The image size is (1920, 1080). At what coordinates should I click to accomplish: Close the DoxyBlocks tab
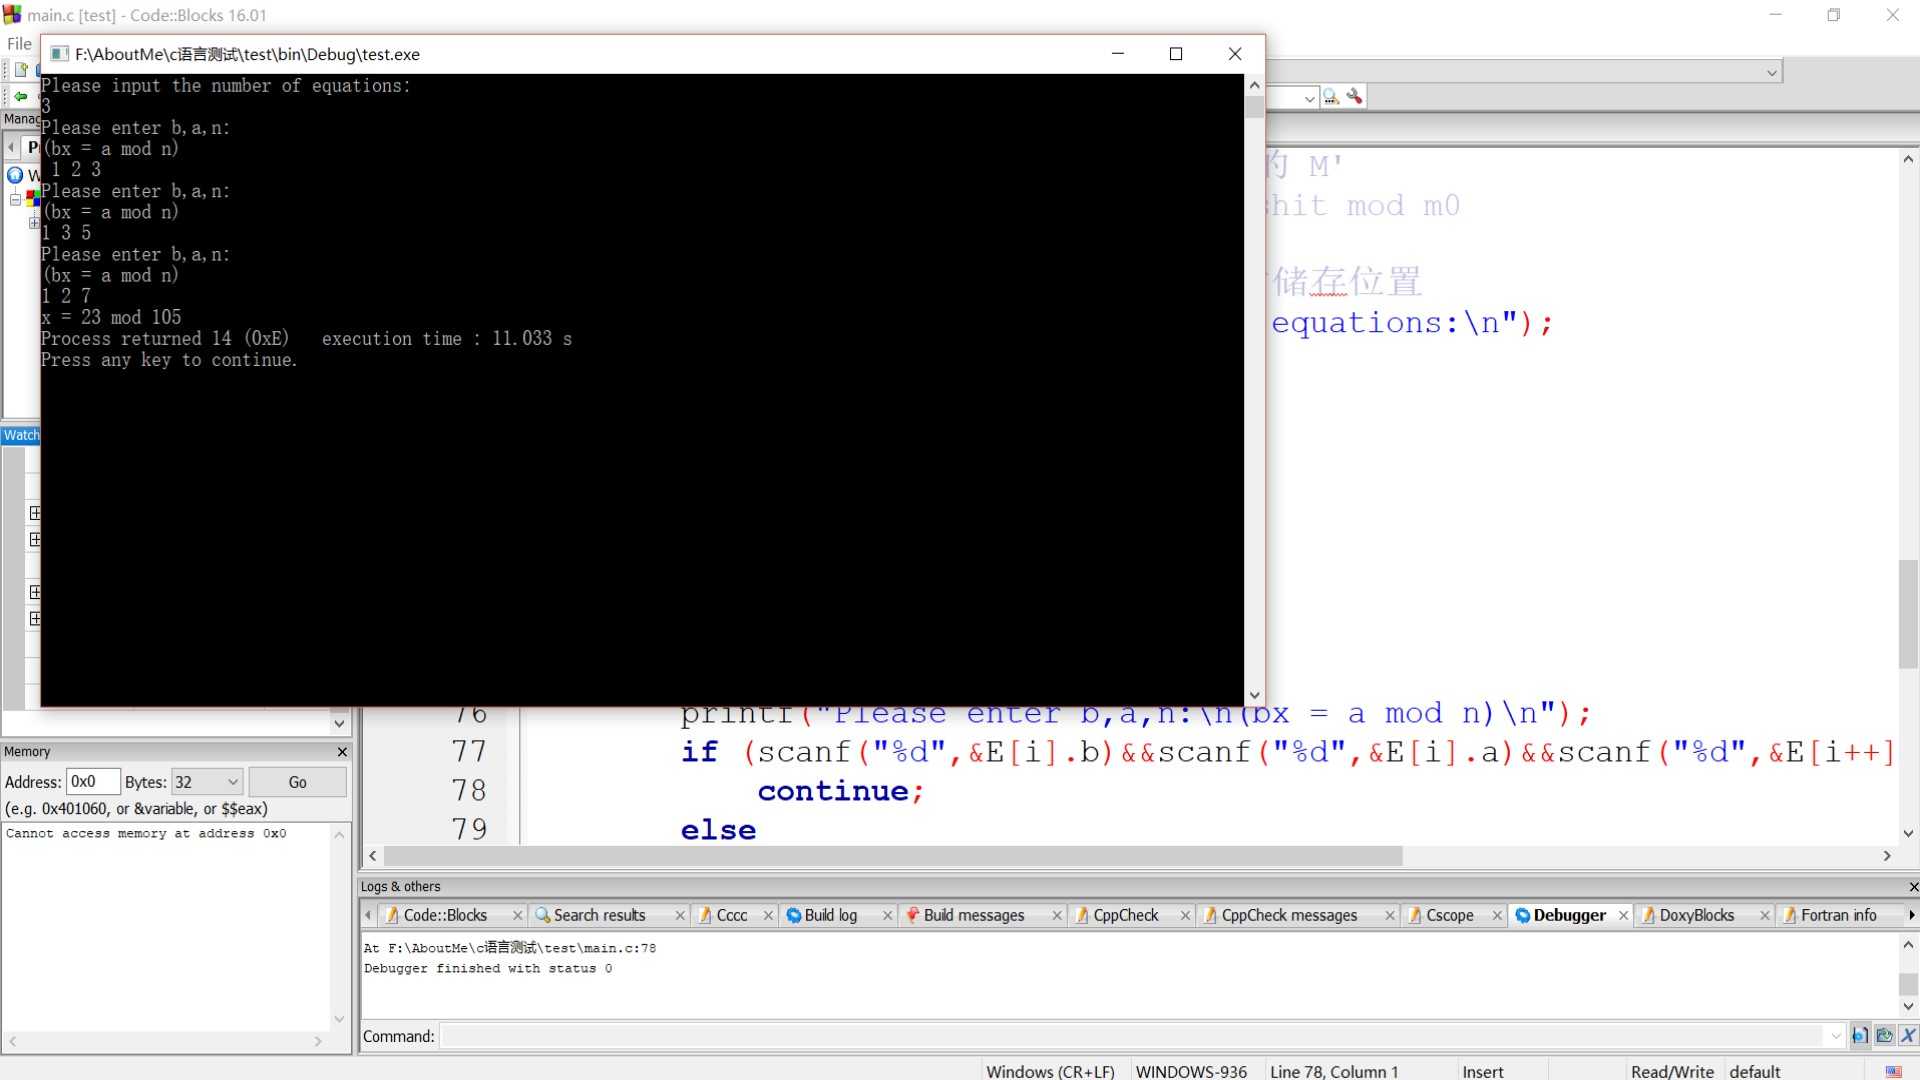[x=1765, y=915]
